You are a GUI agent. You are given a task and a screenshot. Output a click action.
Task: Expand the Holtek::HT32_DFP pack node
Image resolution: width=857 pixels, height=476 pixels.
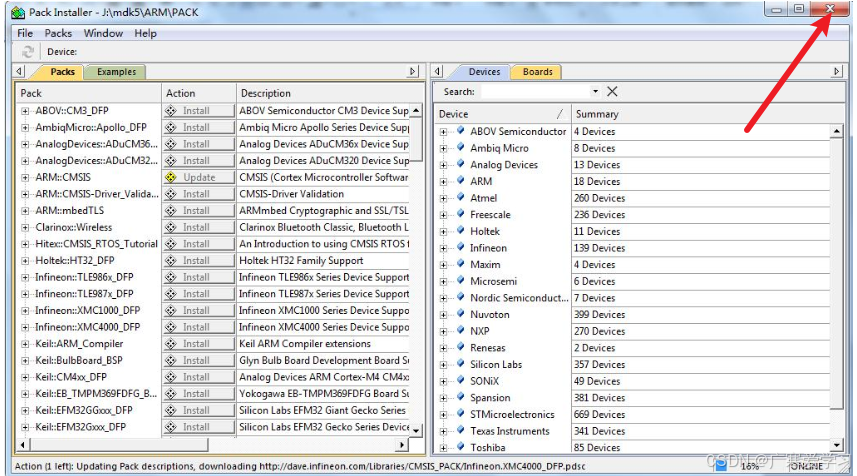[25, 261]
